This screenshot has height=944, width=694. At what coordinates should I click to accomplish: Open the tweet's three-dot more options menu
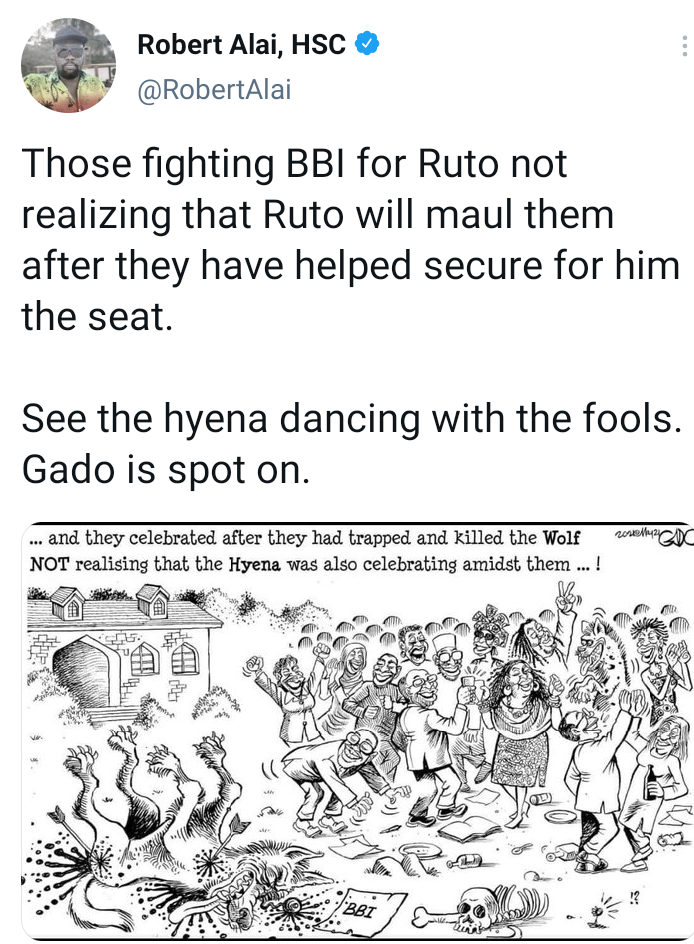[684, 46]
